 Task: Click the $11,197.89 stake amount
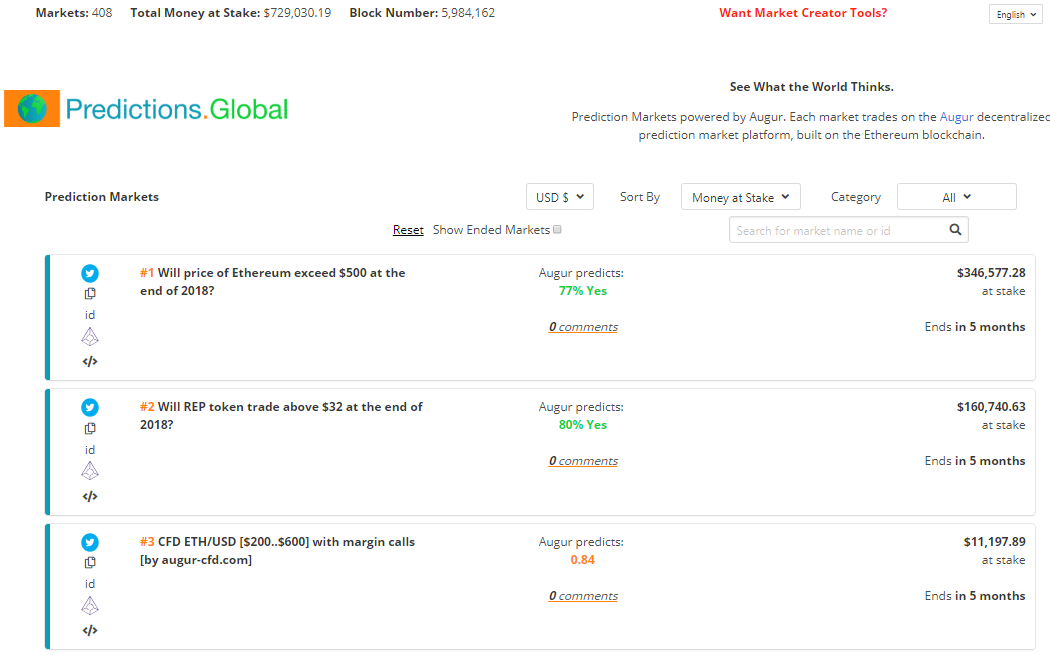tap(994, 542)
